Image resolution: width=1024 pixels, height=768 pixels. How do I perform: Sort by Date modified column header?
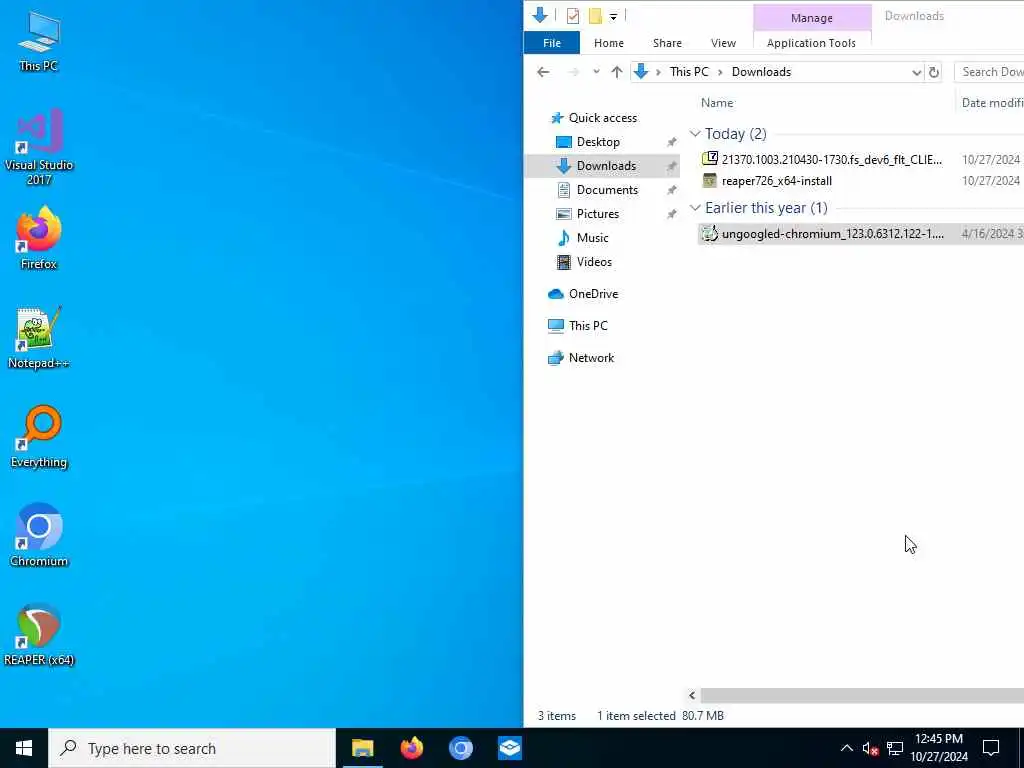[991, 103]
